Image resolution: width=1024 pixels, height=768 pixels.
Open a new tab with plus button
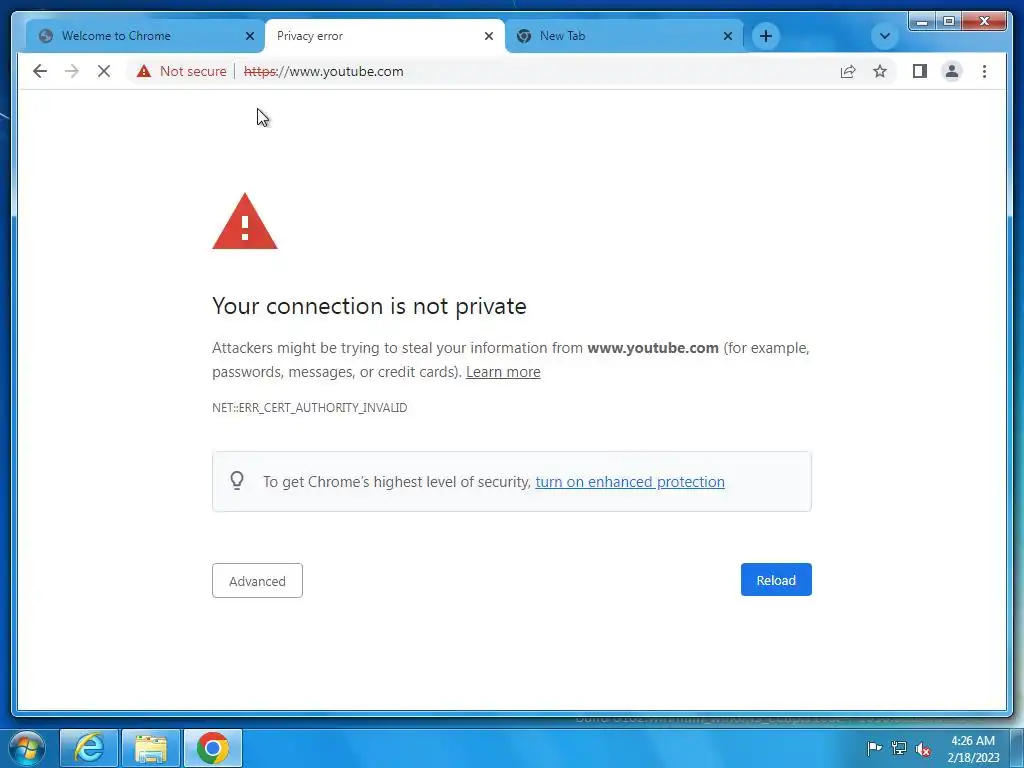point(765,36)
